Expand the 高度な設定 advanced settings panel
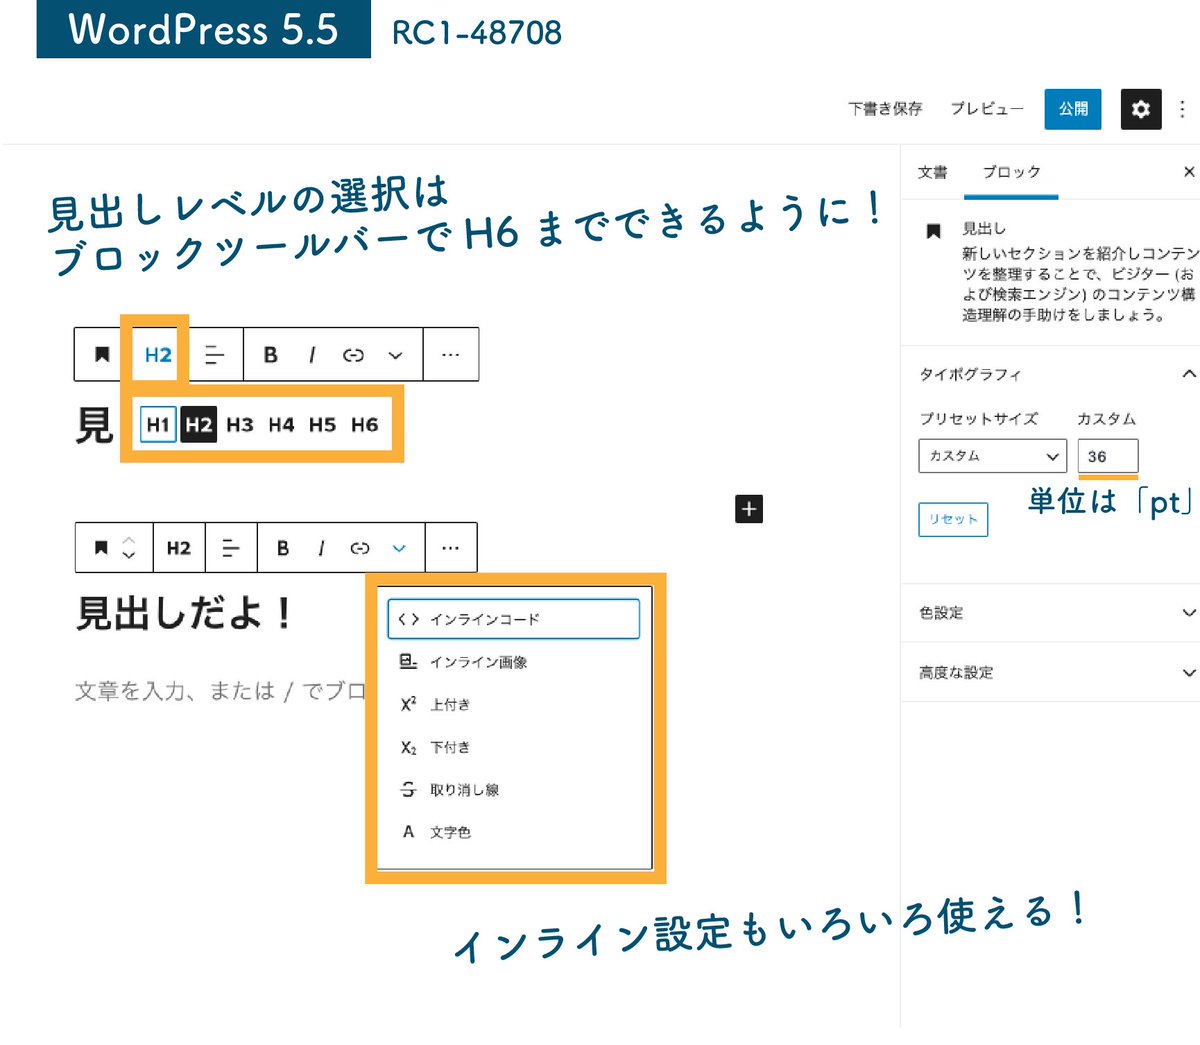 [x=1050, y=672]
